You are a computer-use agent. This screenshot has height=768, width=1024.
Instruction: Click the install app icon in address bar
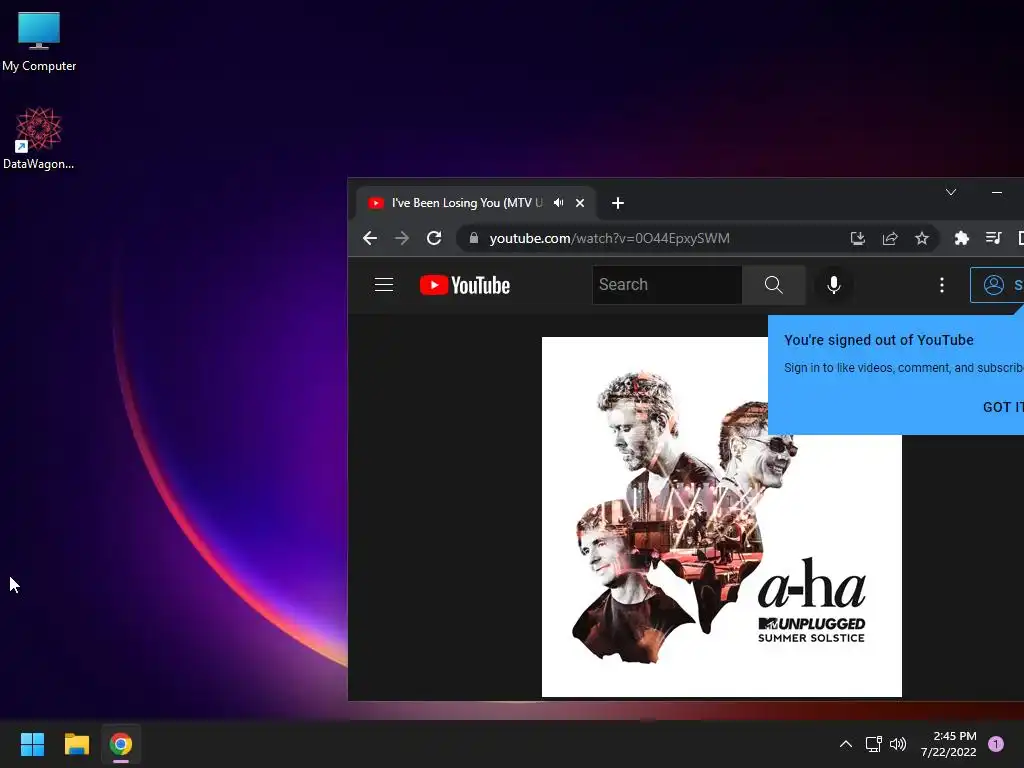pyautogui.click(x=857, y=238)
